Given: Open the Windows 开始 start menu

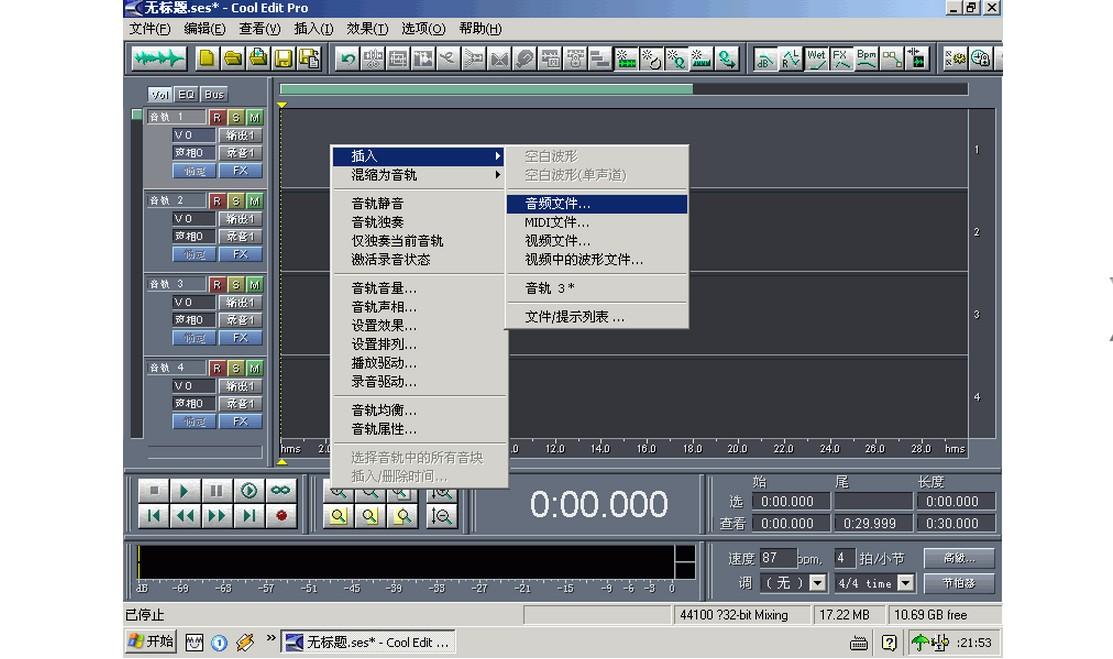Looking at the screenshot, I should [150, 642].
